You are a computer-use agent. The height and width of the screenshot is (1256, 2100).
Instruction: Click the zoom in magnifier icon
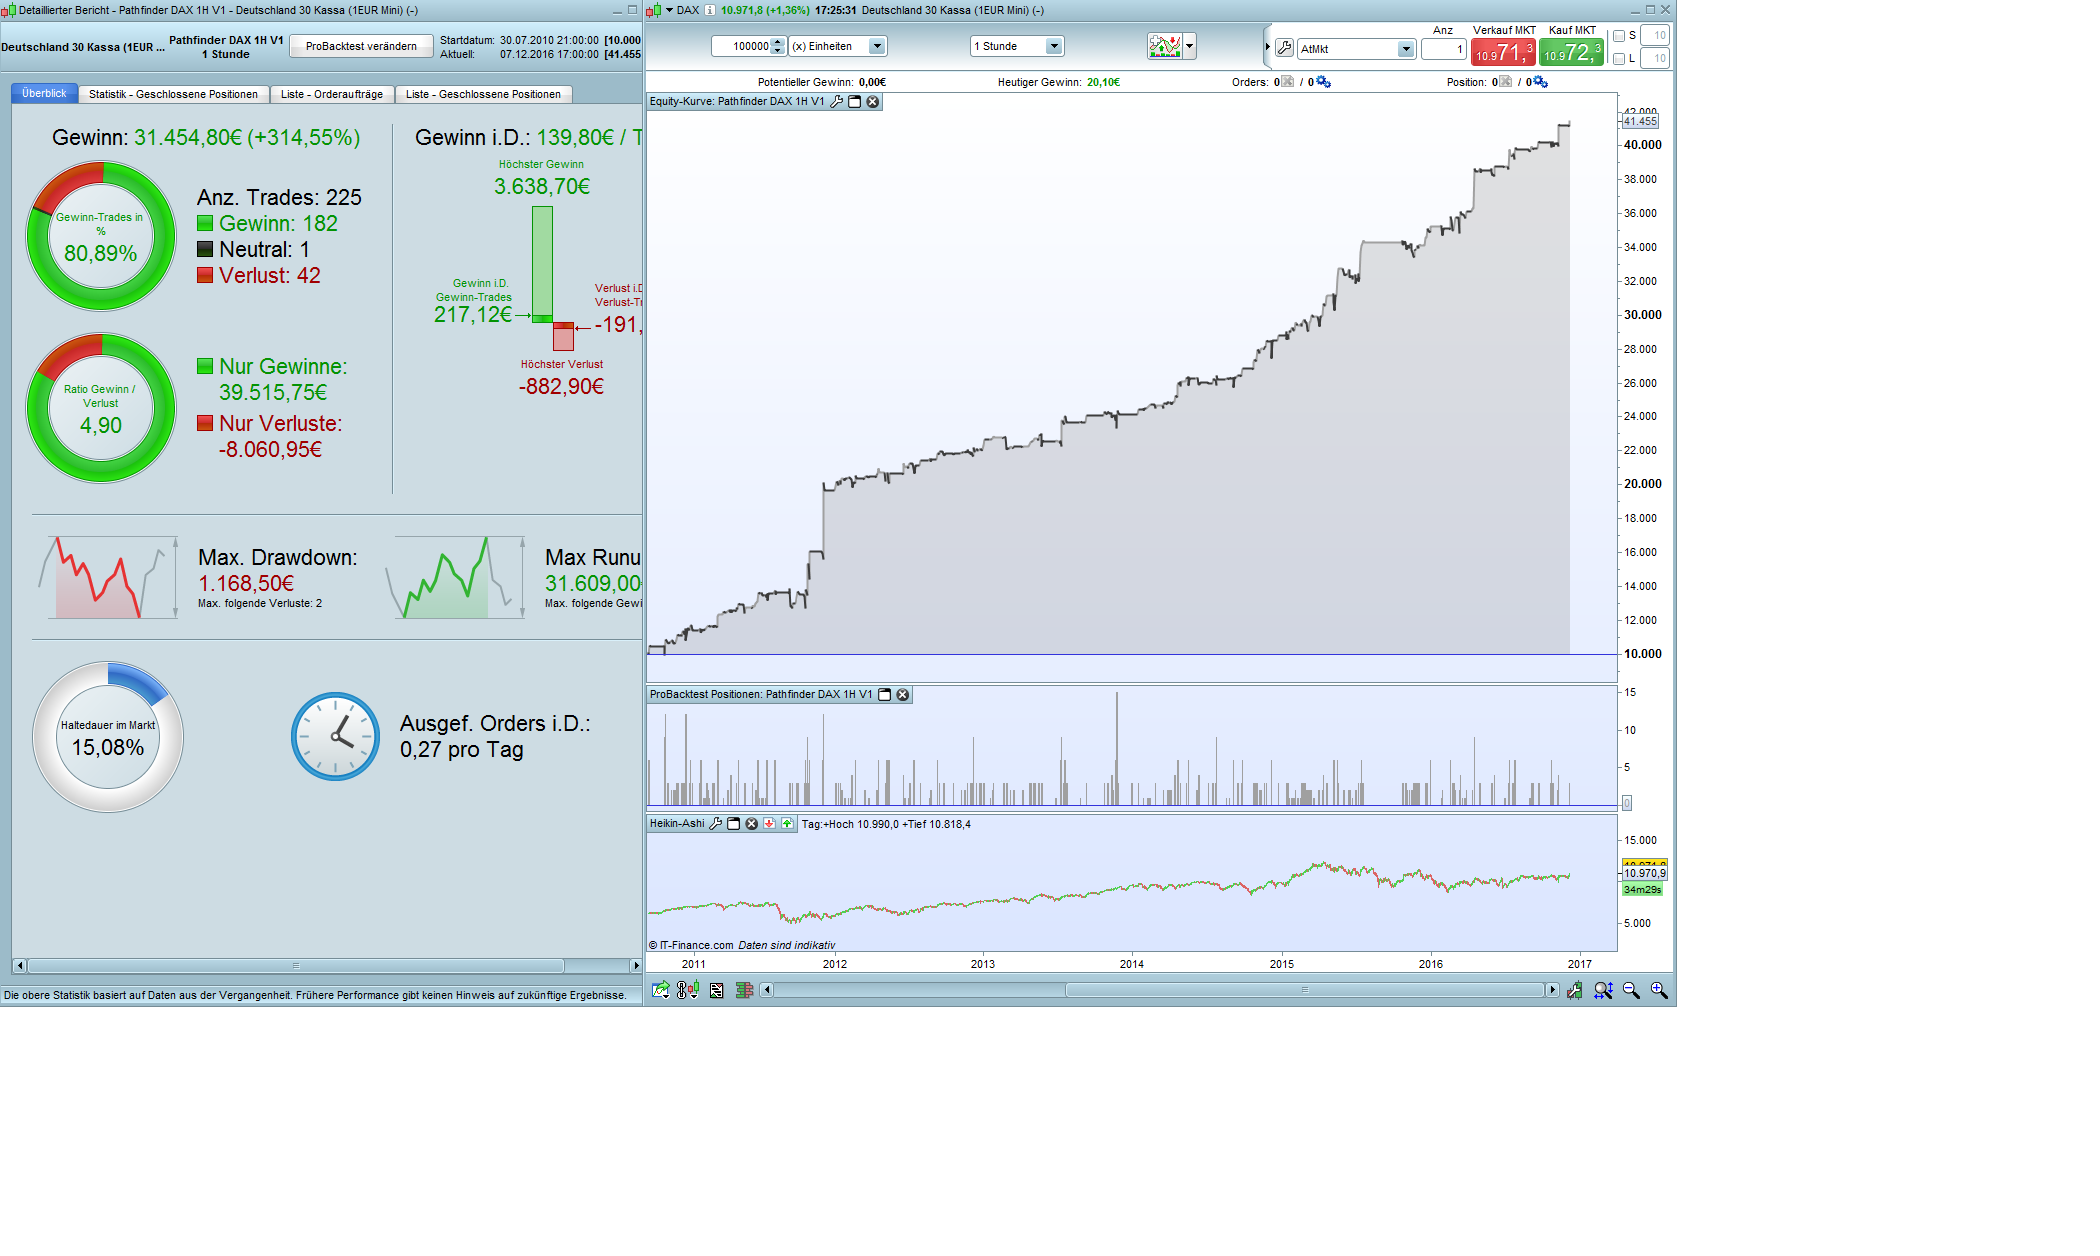1659,990
